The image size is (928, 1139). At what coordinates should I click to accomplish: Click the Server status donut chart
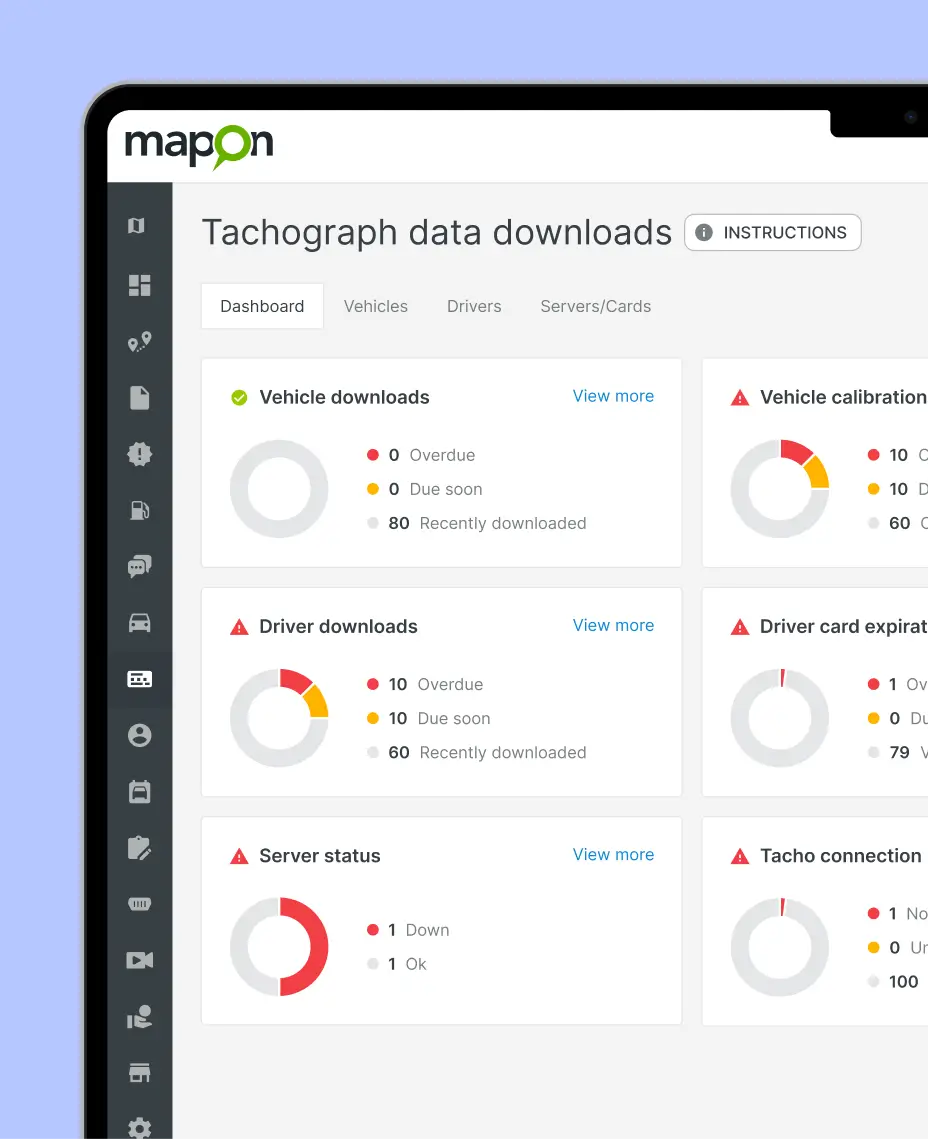280,946
